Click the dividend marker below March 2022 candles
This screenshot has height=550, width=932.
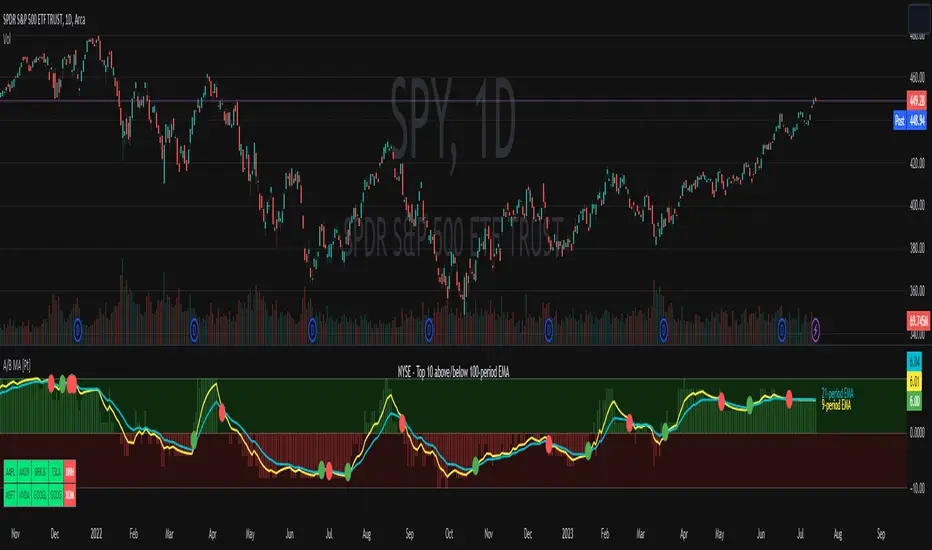point(194,329)
